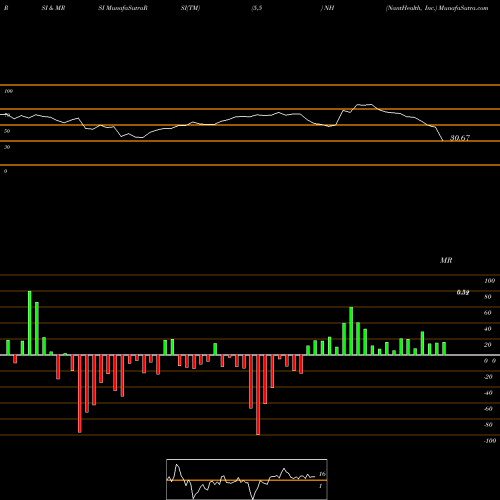Click the RSI axis label 0
This screenshot has width=500, height=500.
tap(5, 171)
